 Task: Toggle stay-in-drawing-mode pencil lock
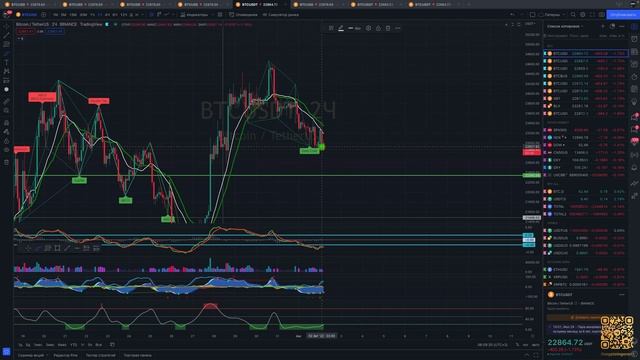tap(7, 131)
